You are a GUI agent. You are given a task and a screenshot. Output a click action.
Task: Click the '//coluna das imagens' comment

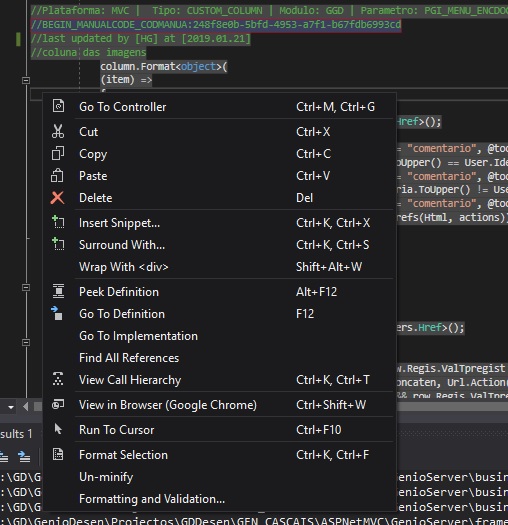pyautogui.click(x=88, y=53)
